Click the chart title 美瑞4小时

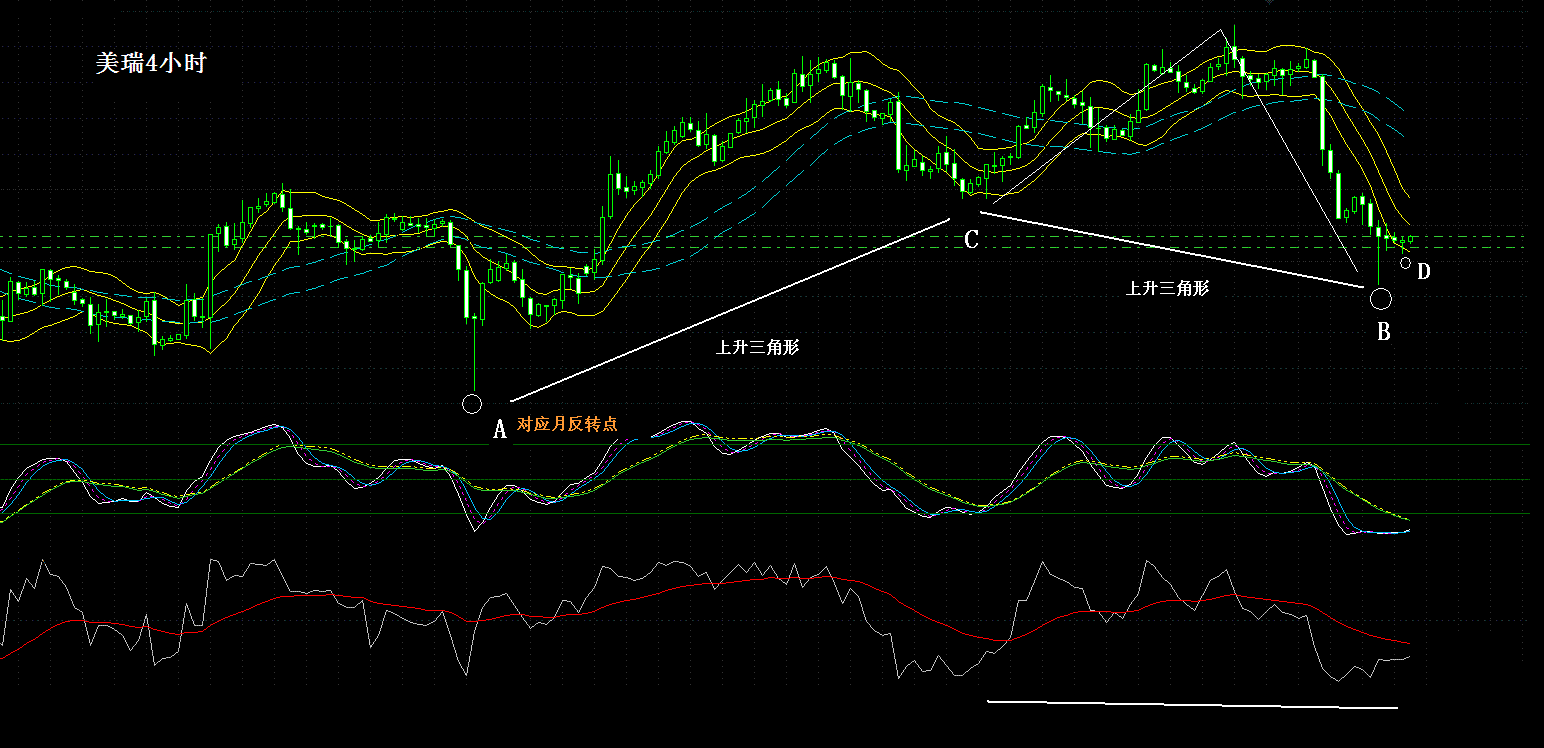point(151,64)
